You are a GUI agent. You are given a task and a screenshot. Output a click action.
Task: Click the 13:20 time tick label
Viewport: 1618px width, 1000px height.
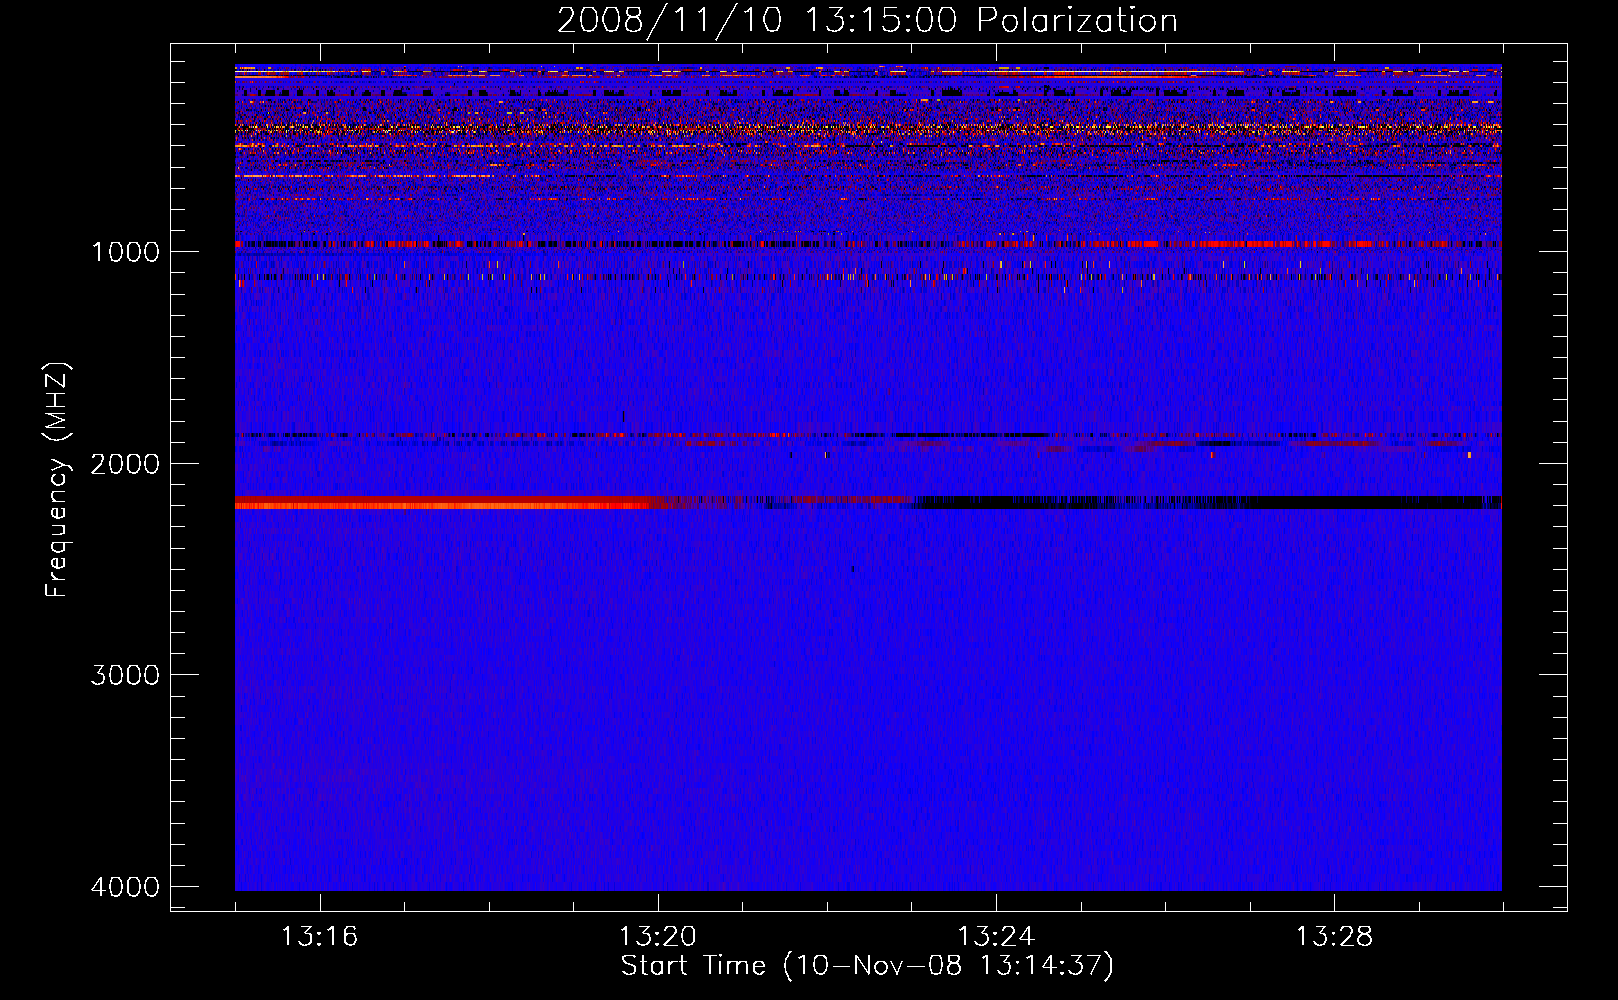[x=658, y=937]
